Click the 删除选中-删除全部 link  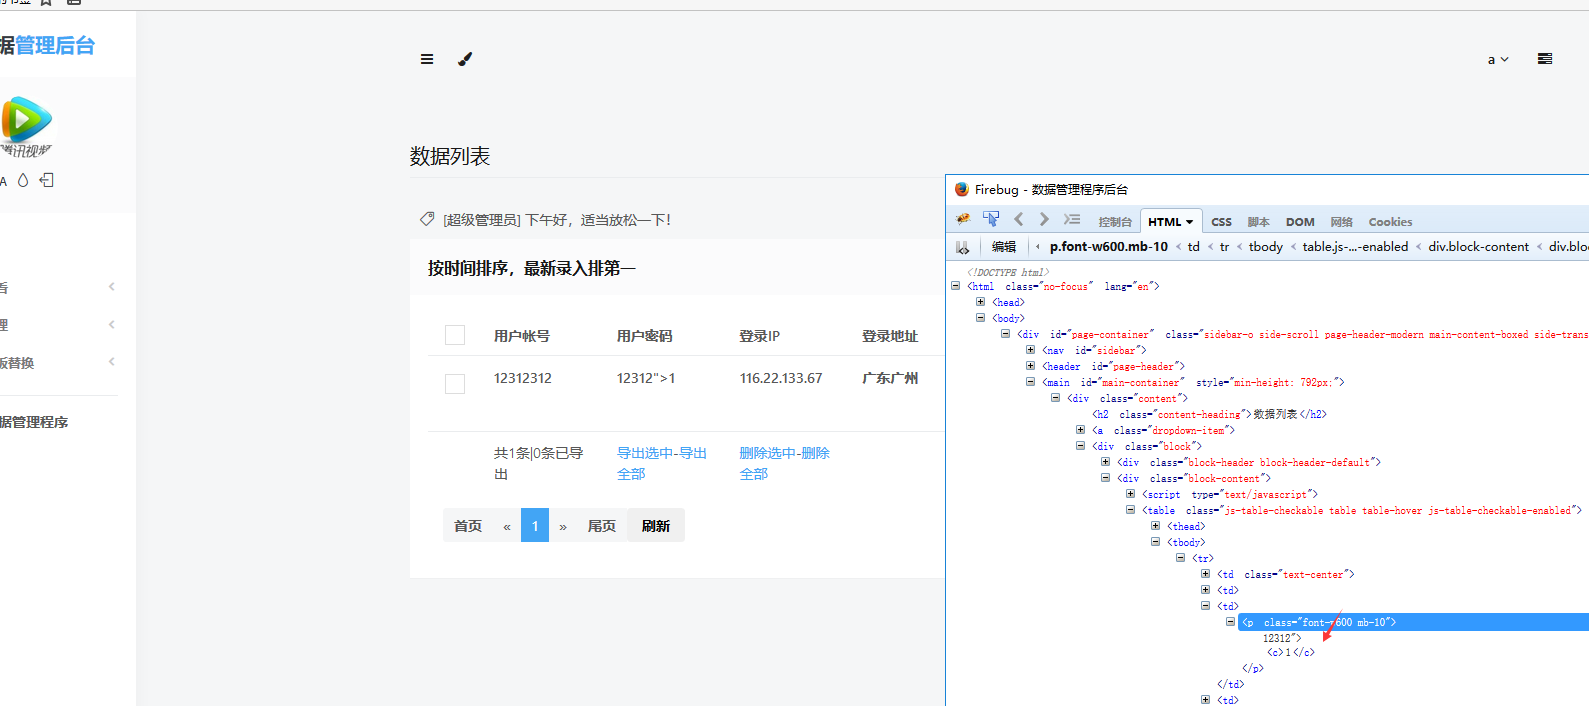(785, 463)
